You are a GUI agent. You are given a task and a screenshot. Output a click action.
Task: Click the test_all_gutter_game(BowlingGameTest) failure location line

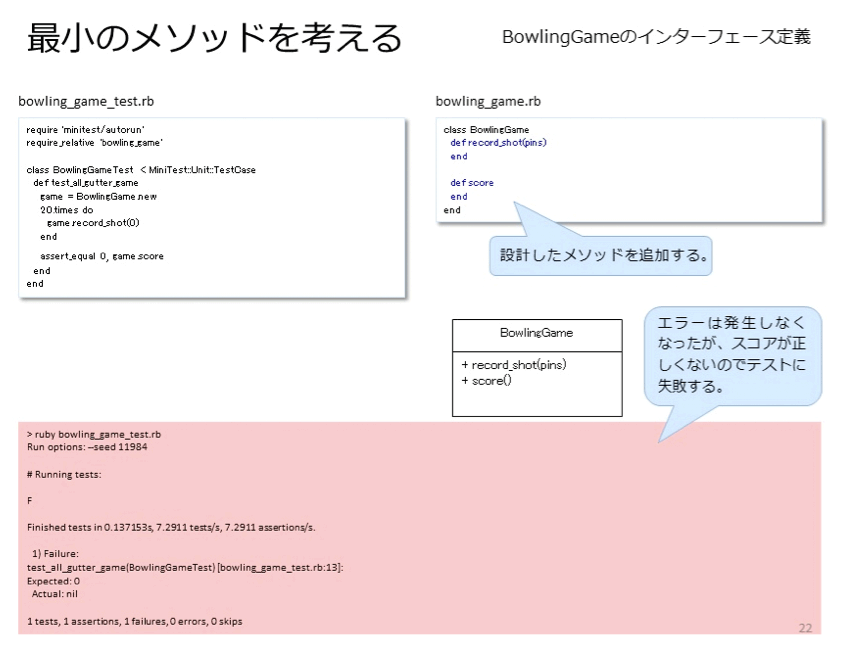[185, 568]
